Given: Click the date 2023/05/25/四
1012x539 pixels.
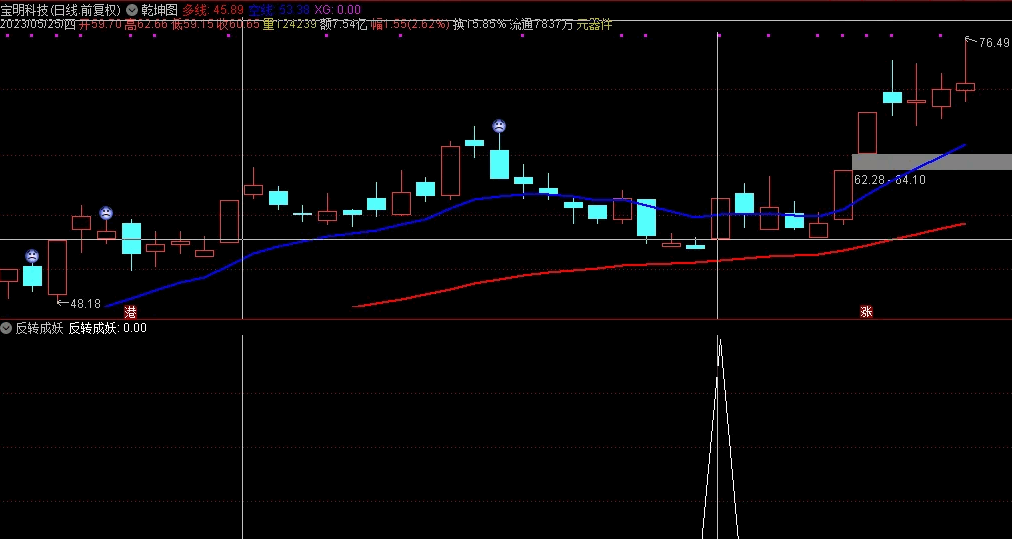Looking at the screenshot, I should point(37,25).
